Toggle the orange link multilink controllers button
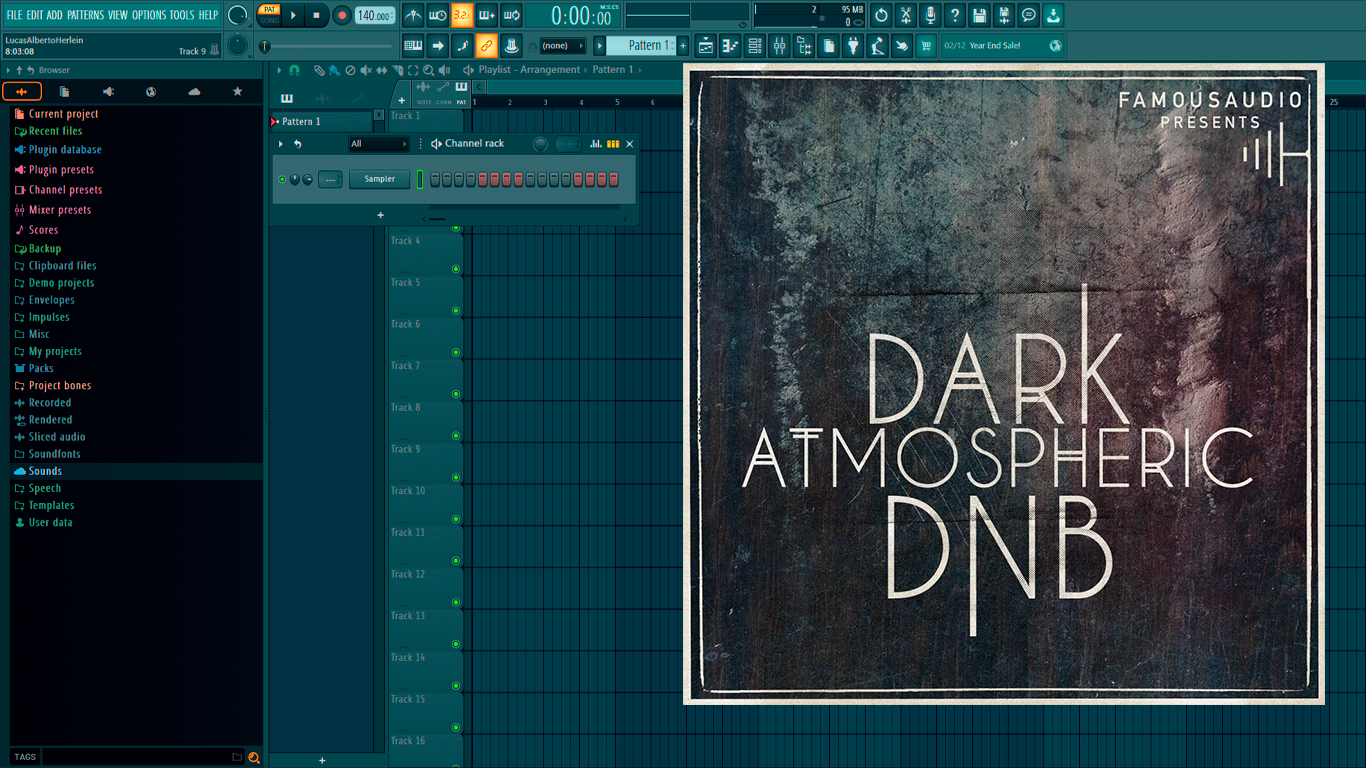The height and width of the screenshot is (768, 1366). [486, 45]
